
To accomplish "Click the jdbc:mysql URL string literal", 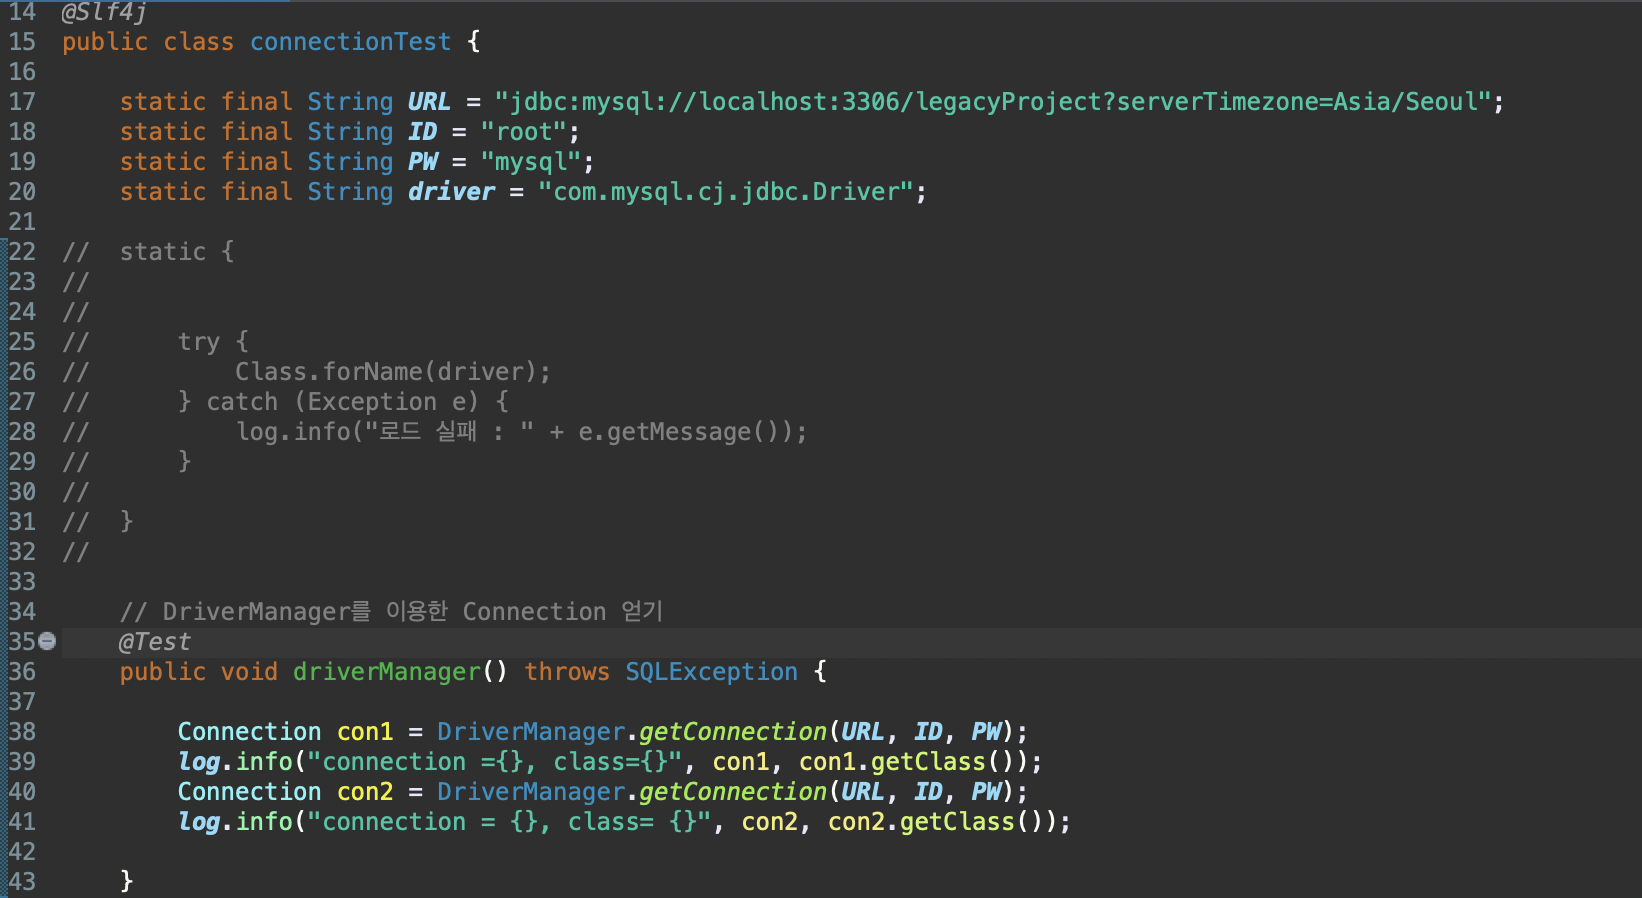I will (994, 102).
